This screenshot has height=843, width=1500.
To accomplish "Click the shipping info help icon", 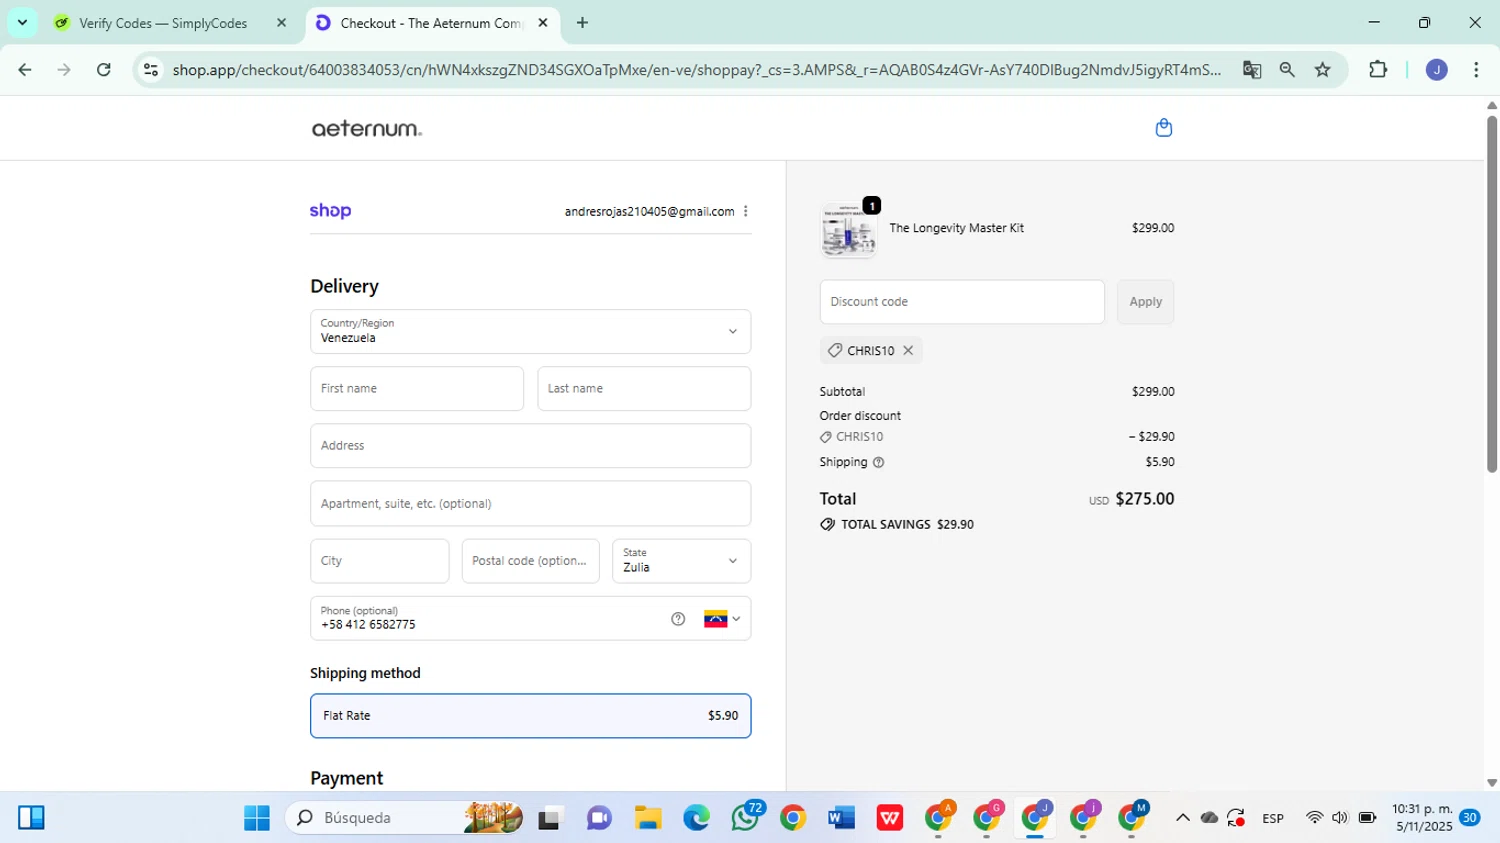I will [878, 462].
